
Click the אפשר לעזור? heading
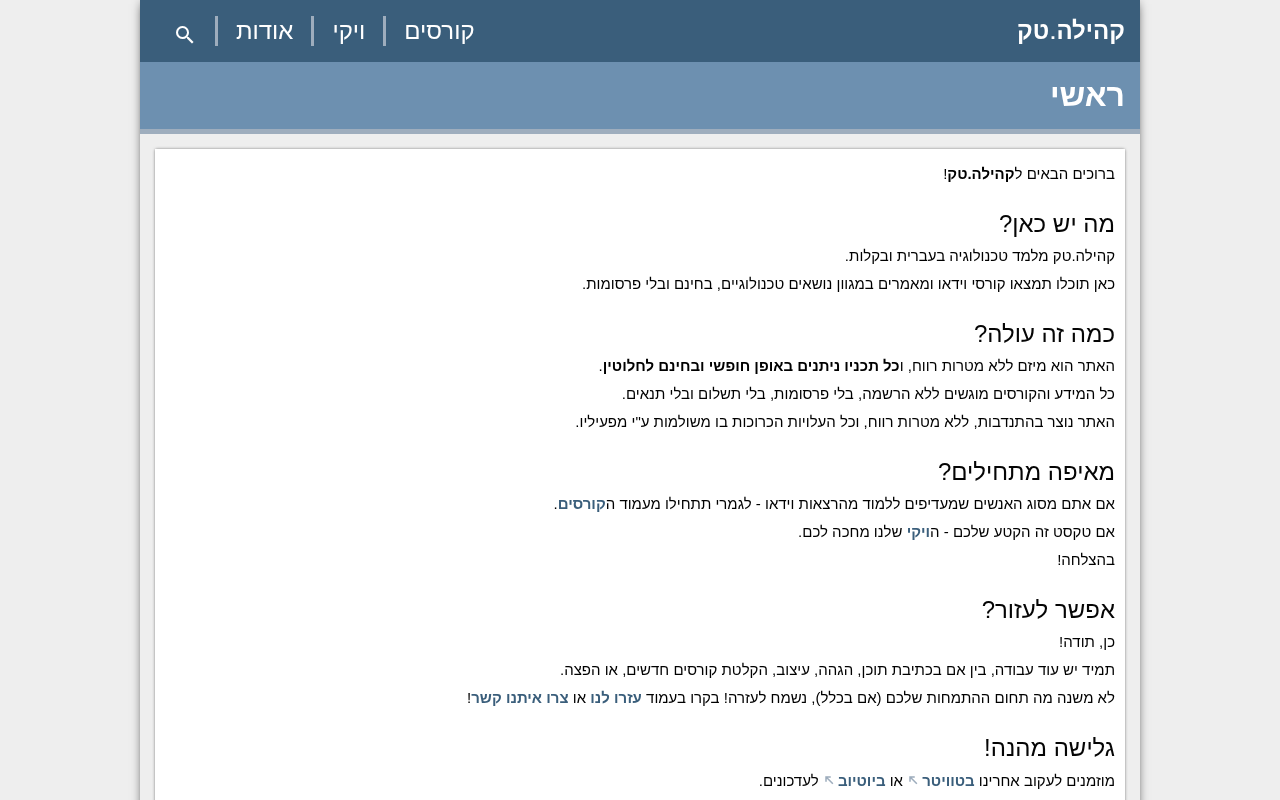1048,609
